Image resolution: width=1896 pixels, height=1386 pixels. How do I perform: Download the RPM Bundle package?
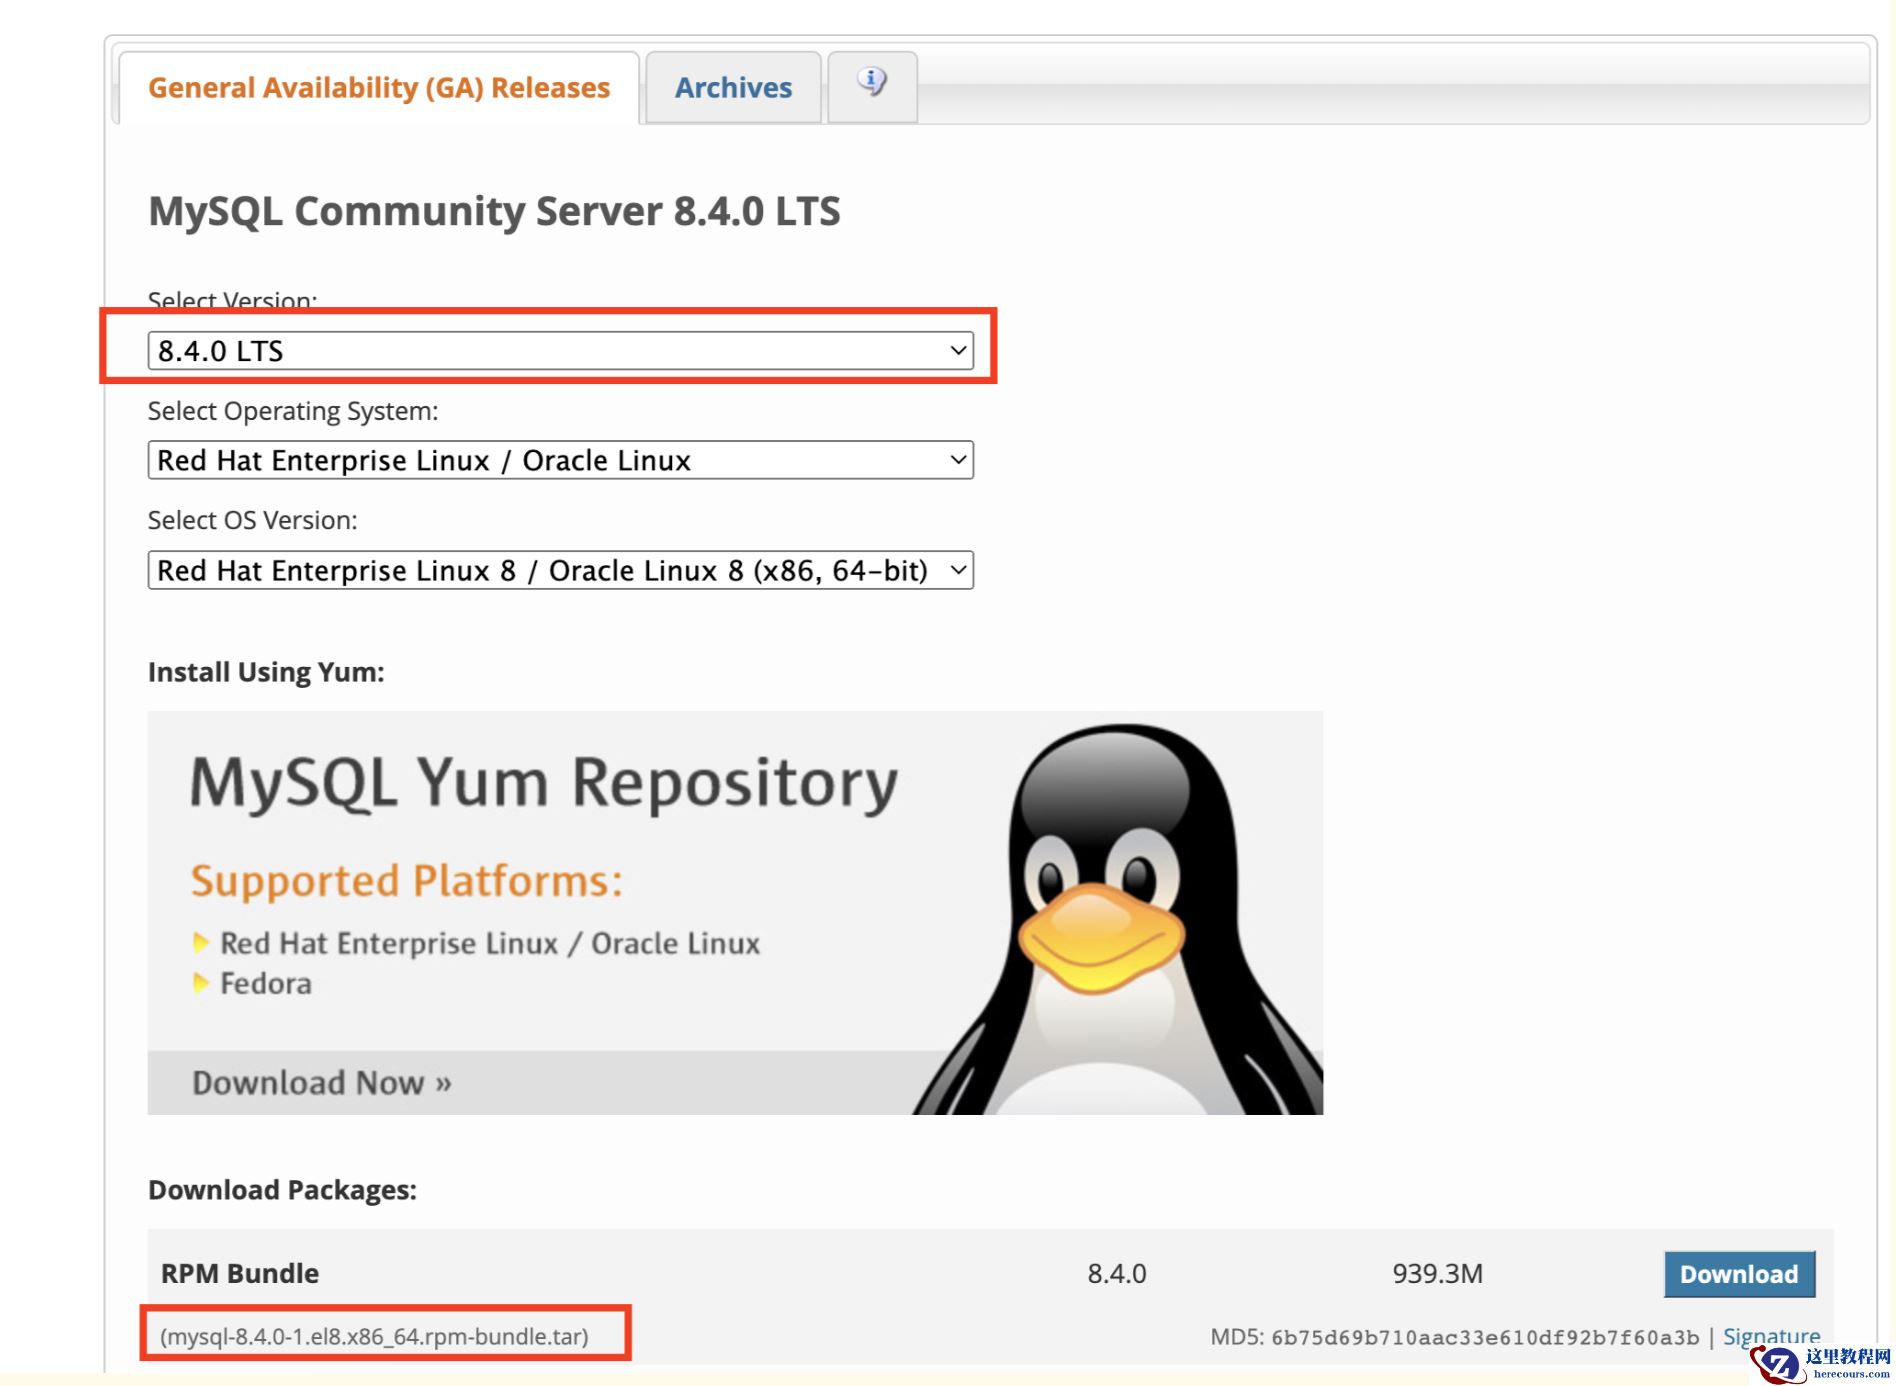[x=1739, y=1274]
